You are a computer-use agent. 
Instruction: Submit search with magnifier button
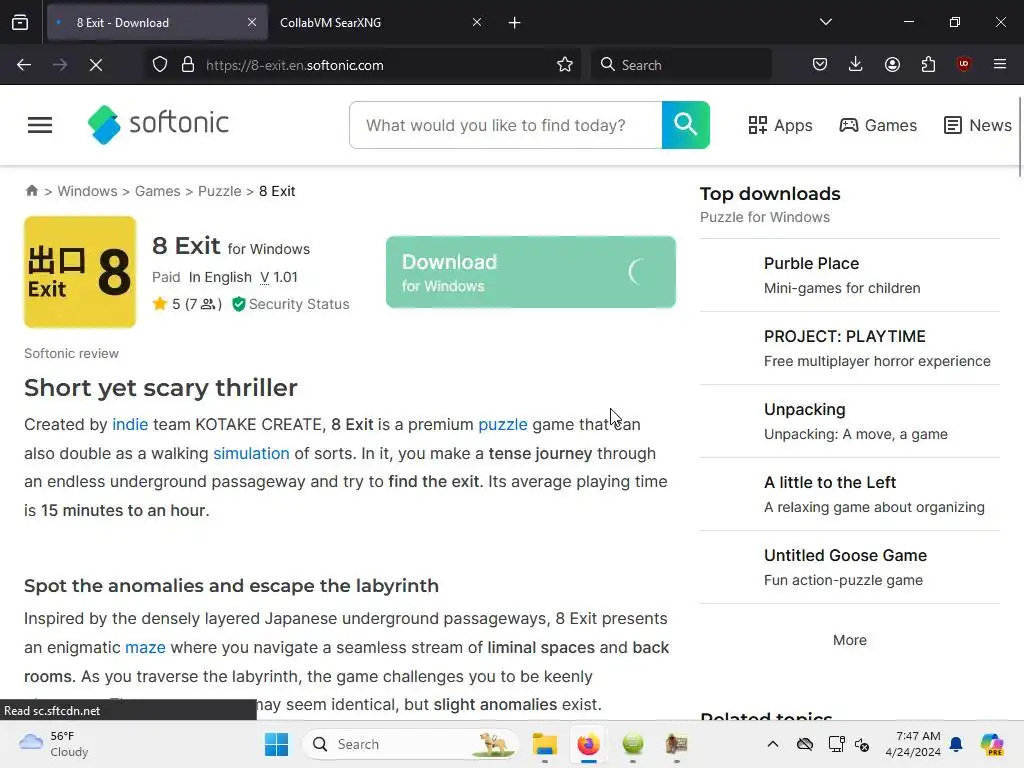click(x=686, y=125)
